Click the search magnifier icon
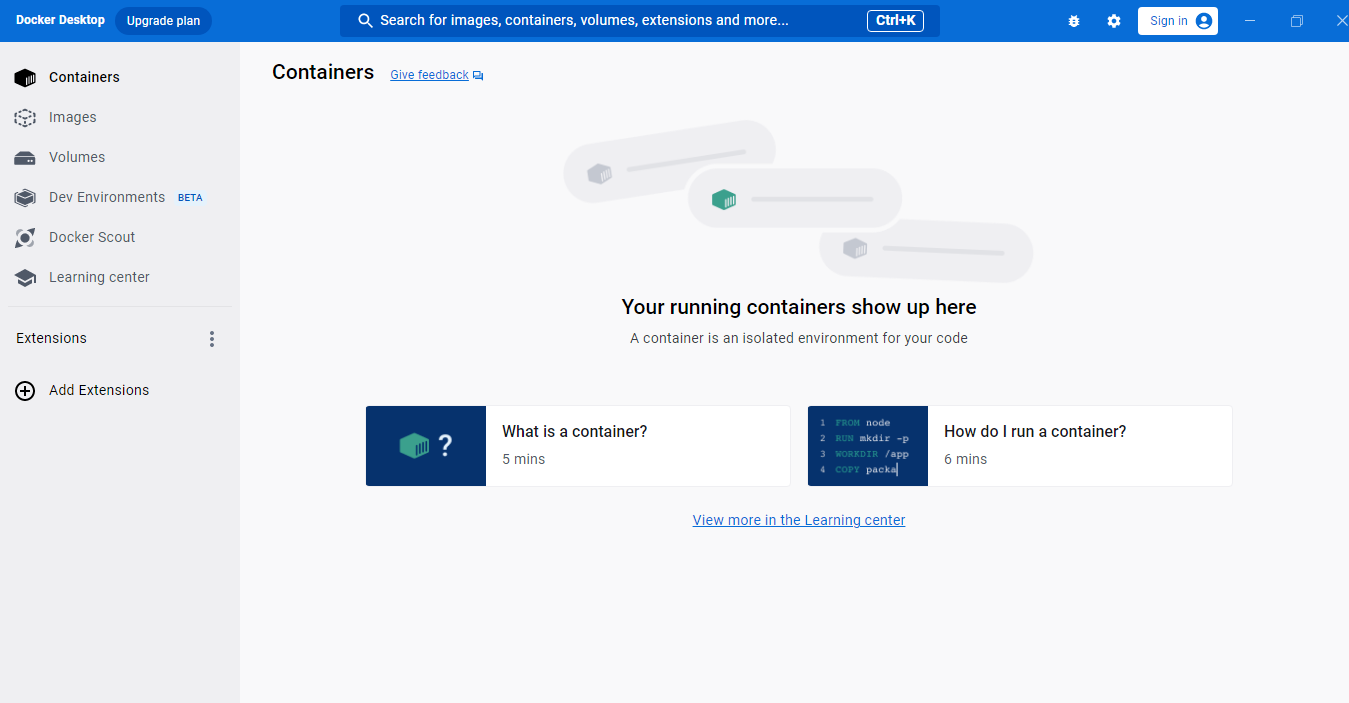Image resolution: width=1349 pixels, height=703 pixels. tap(365, 21)
